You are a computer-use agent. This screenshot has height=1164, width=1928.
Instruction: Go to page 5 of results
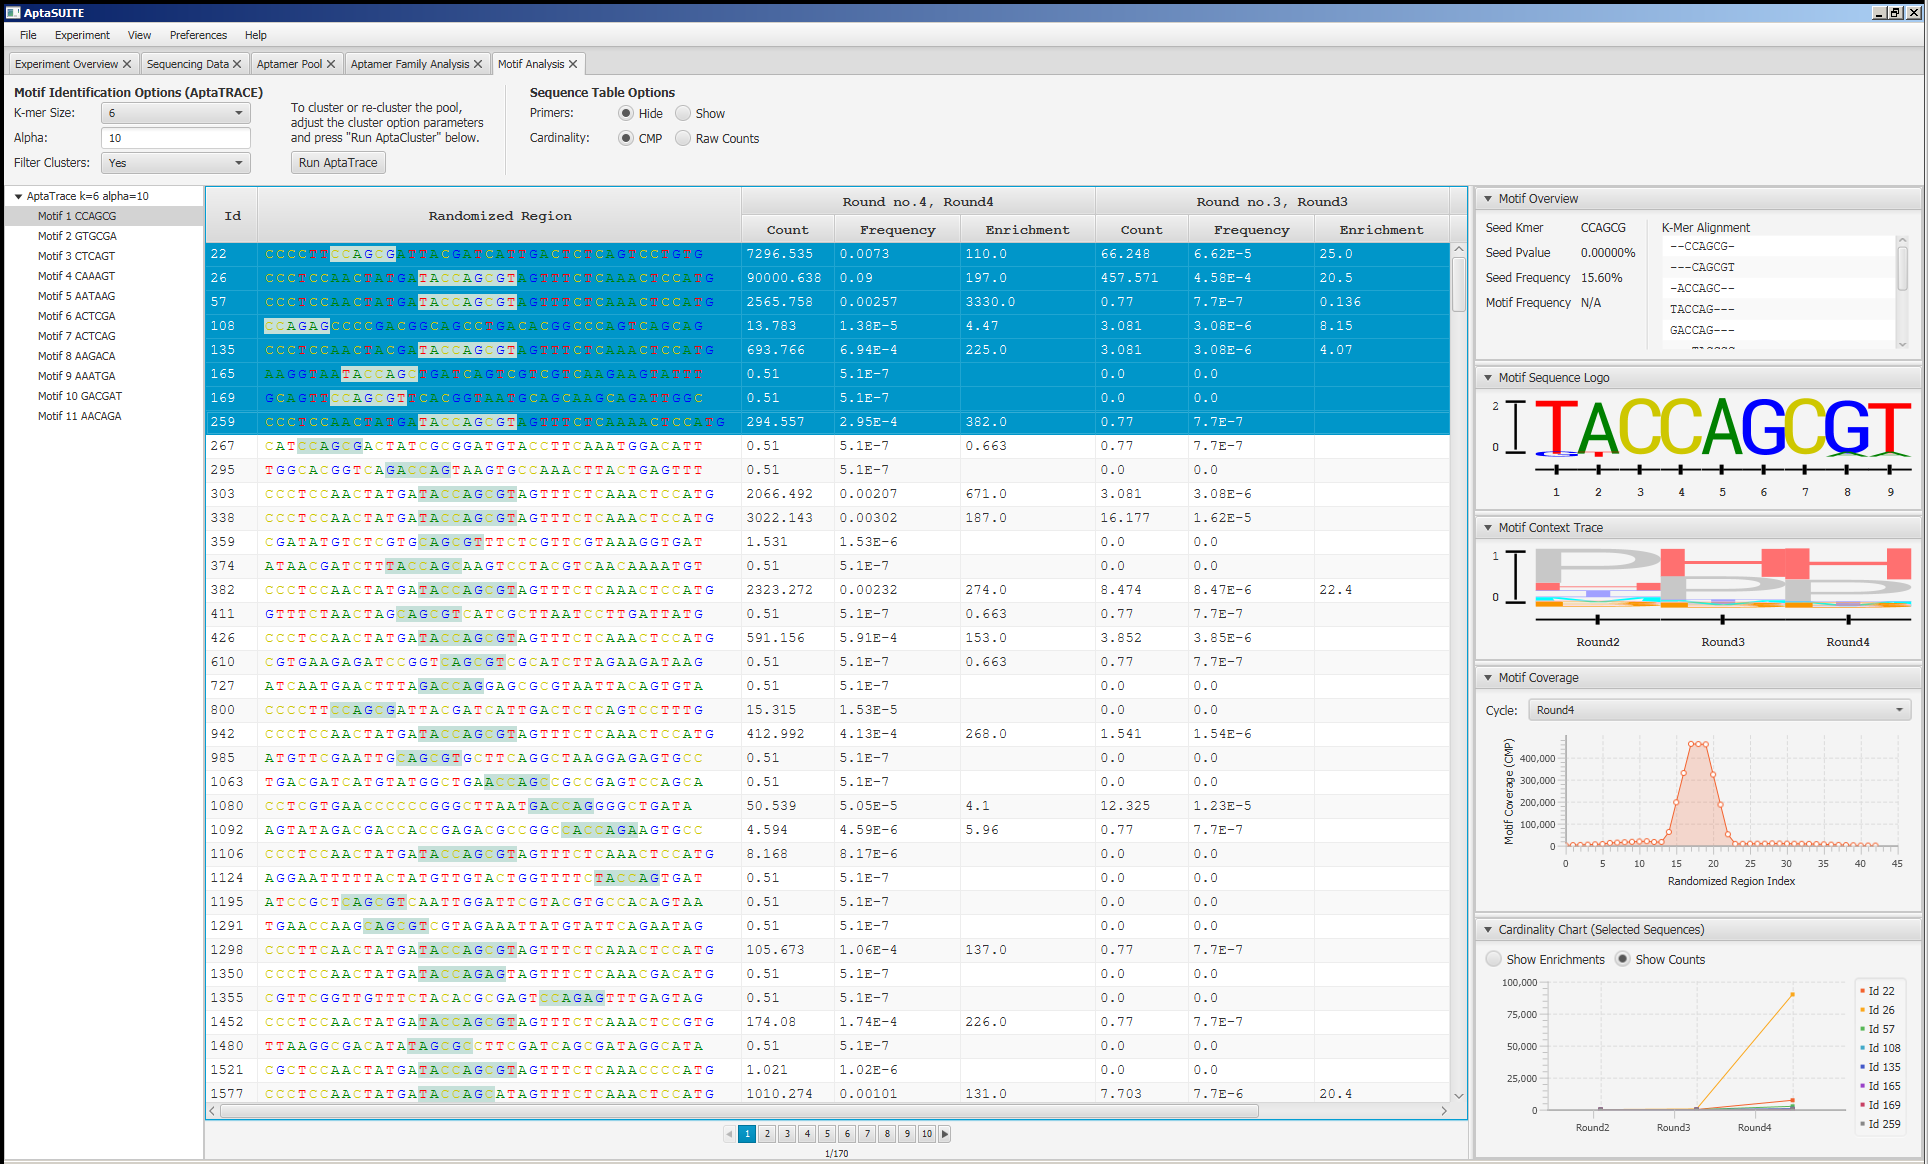click(827, 1134)
